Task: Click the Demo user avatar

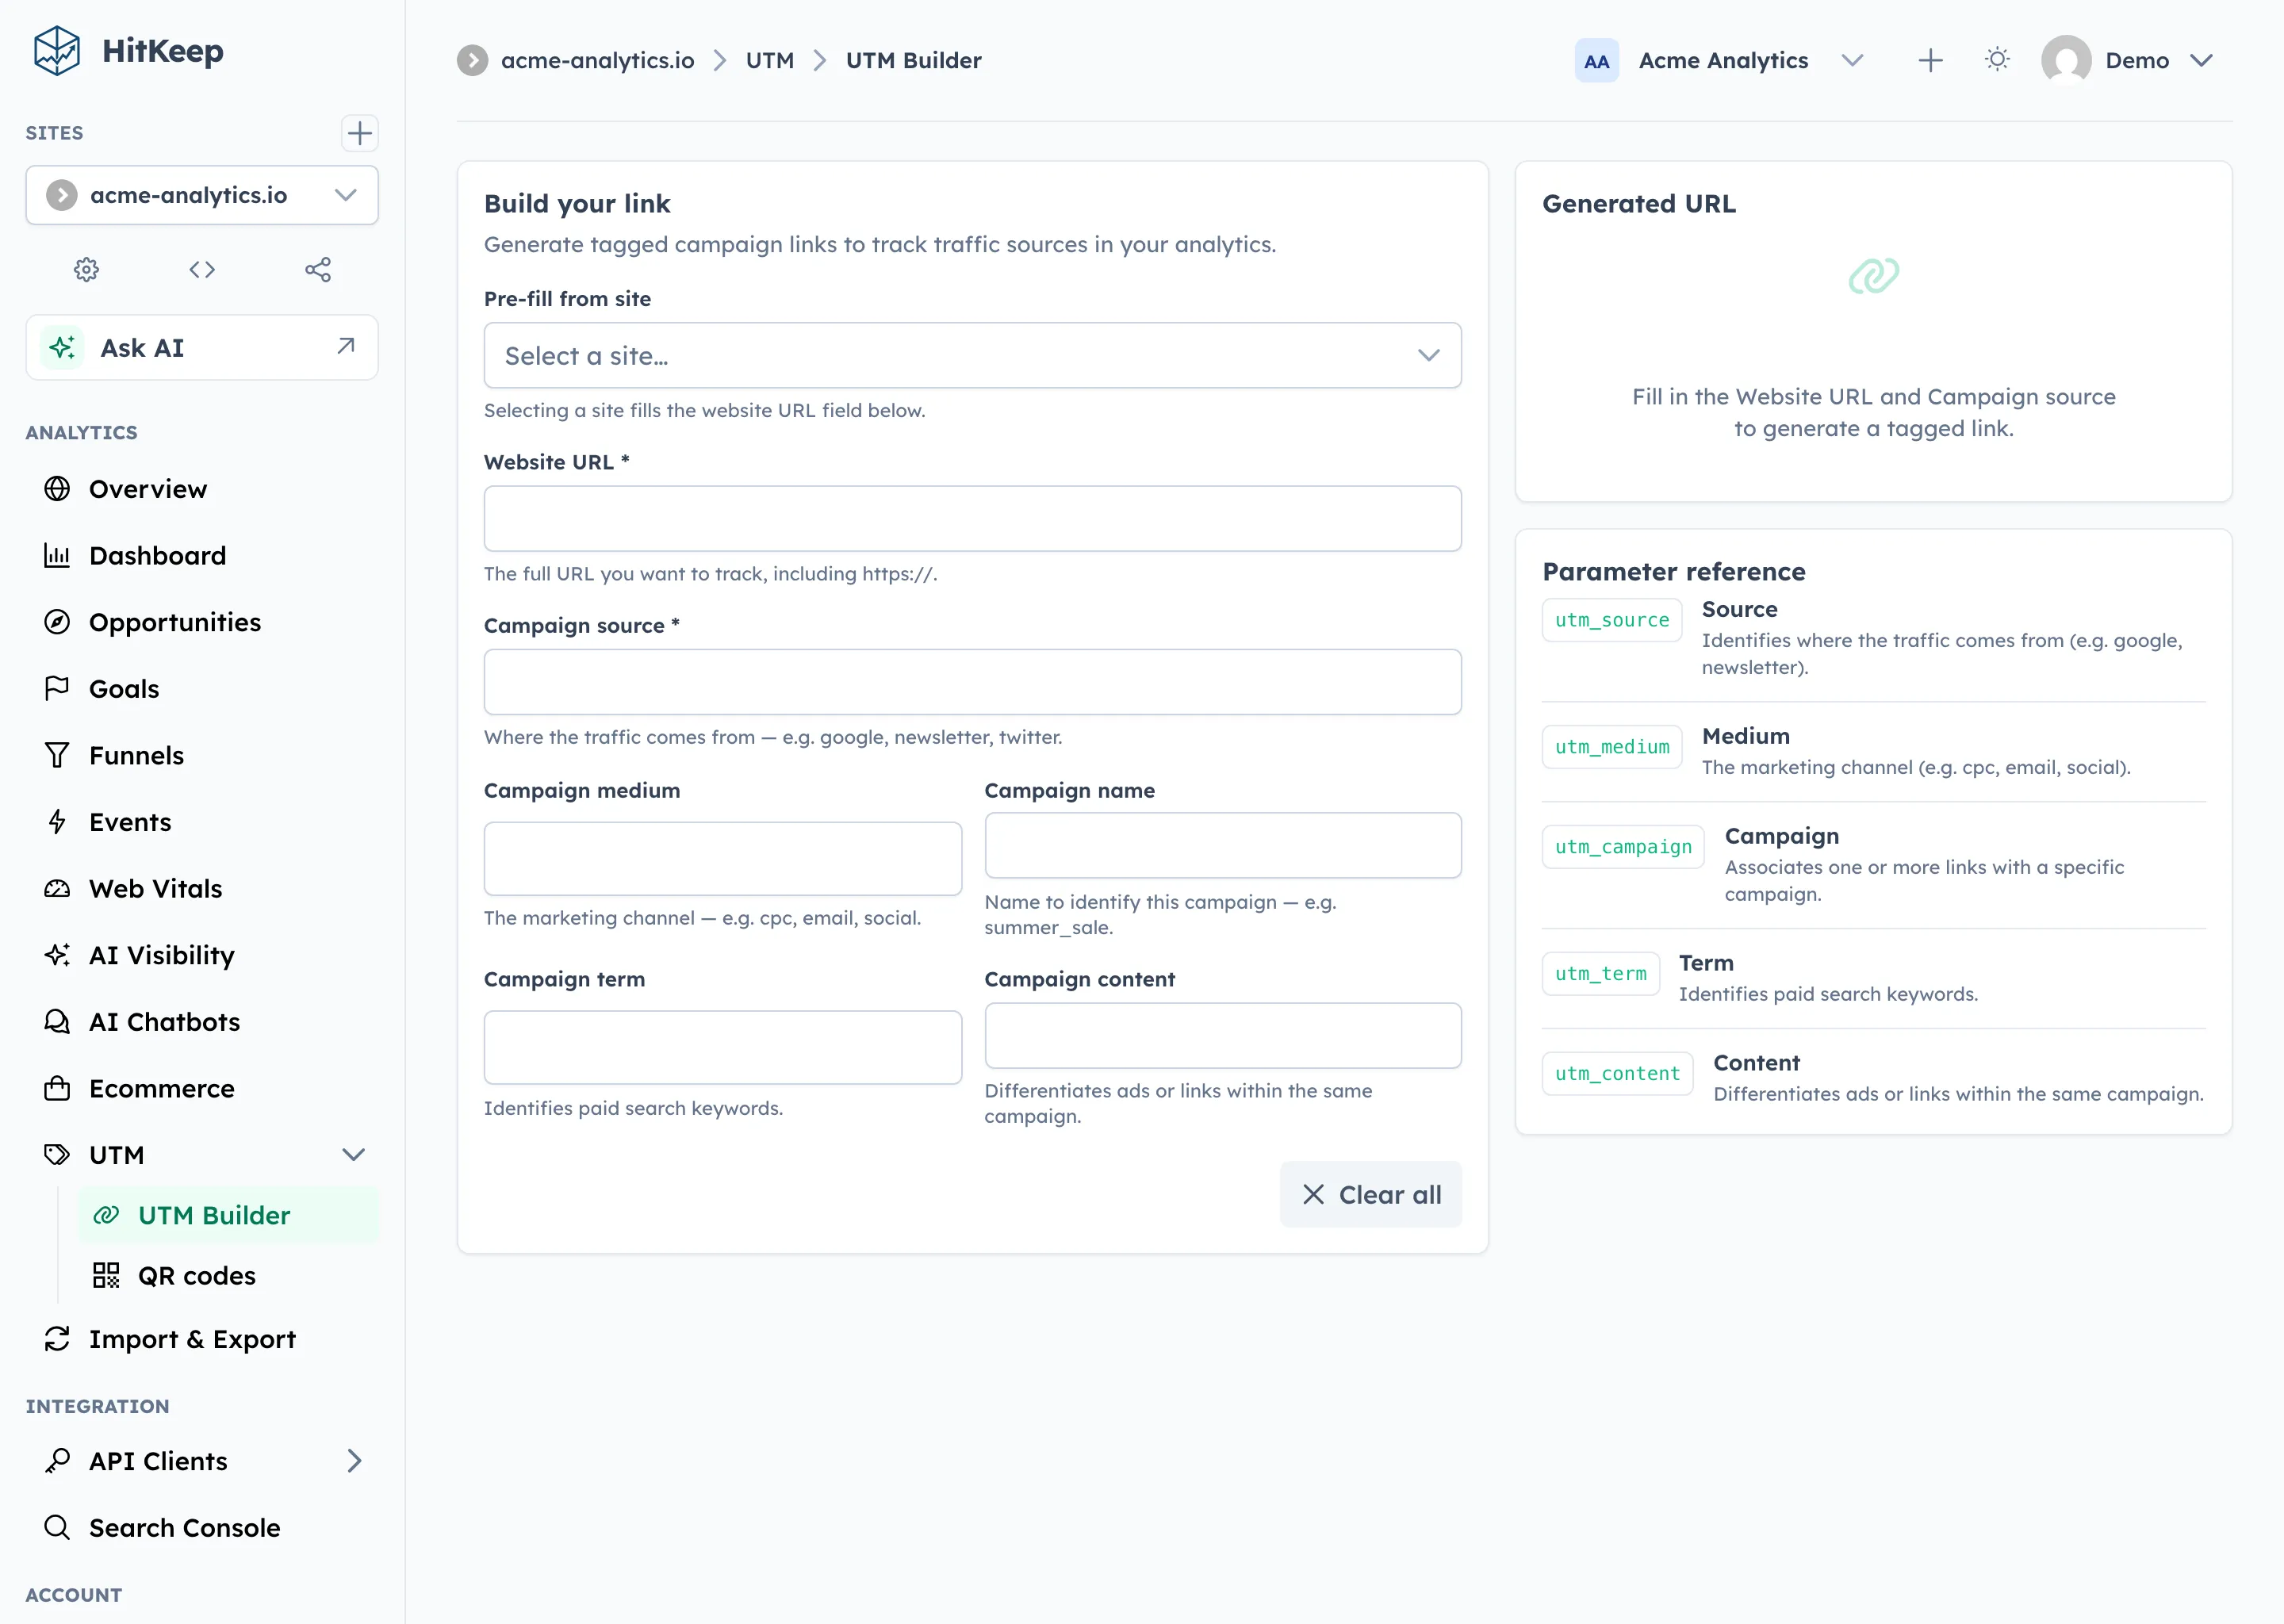Action: pyautogui.click(x=2066, y=60)
